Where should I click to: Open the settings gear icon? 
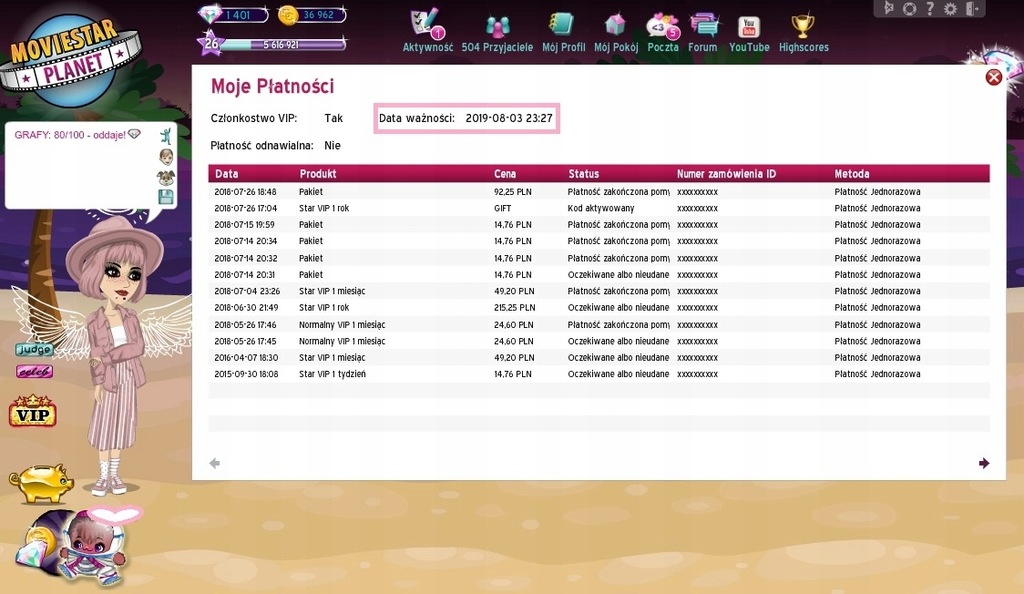950,9
